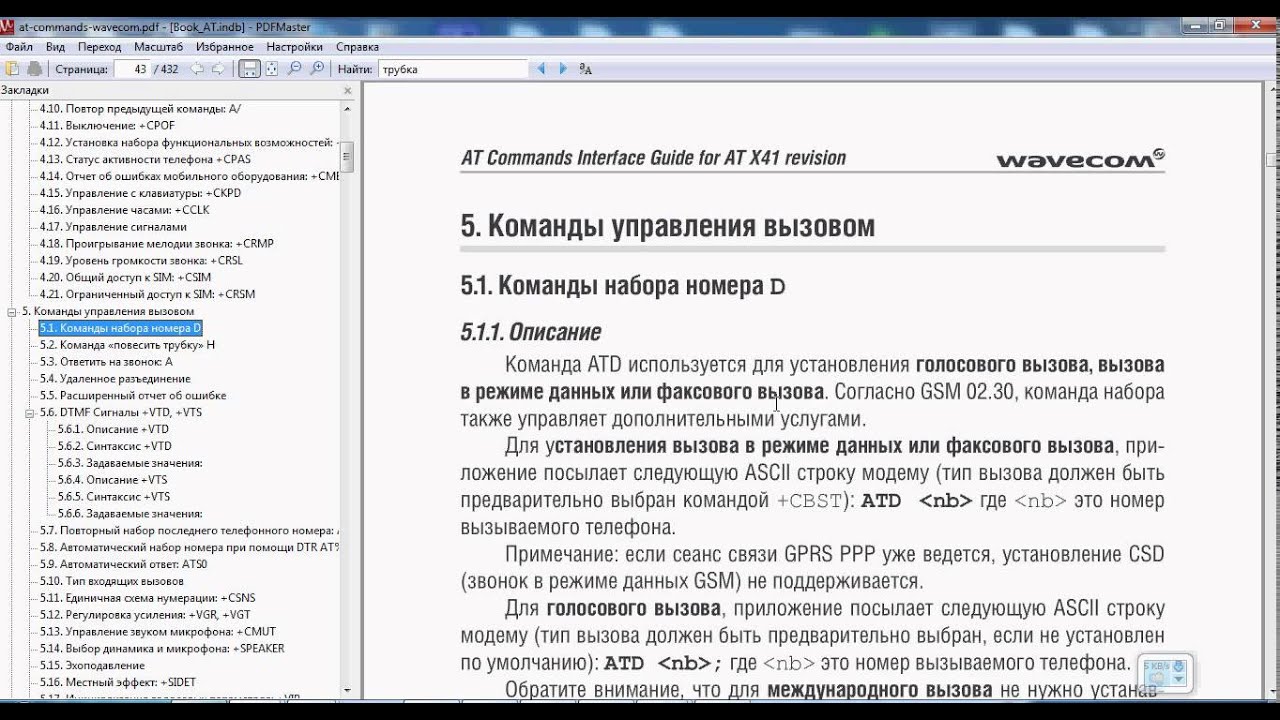Viewport: 1280px width, 720px height.
Task: Select facing pages layout icon
Action: pyautogui.click(x=272, y=69)
